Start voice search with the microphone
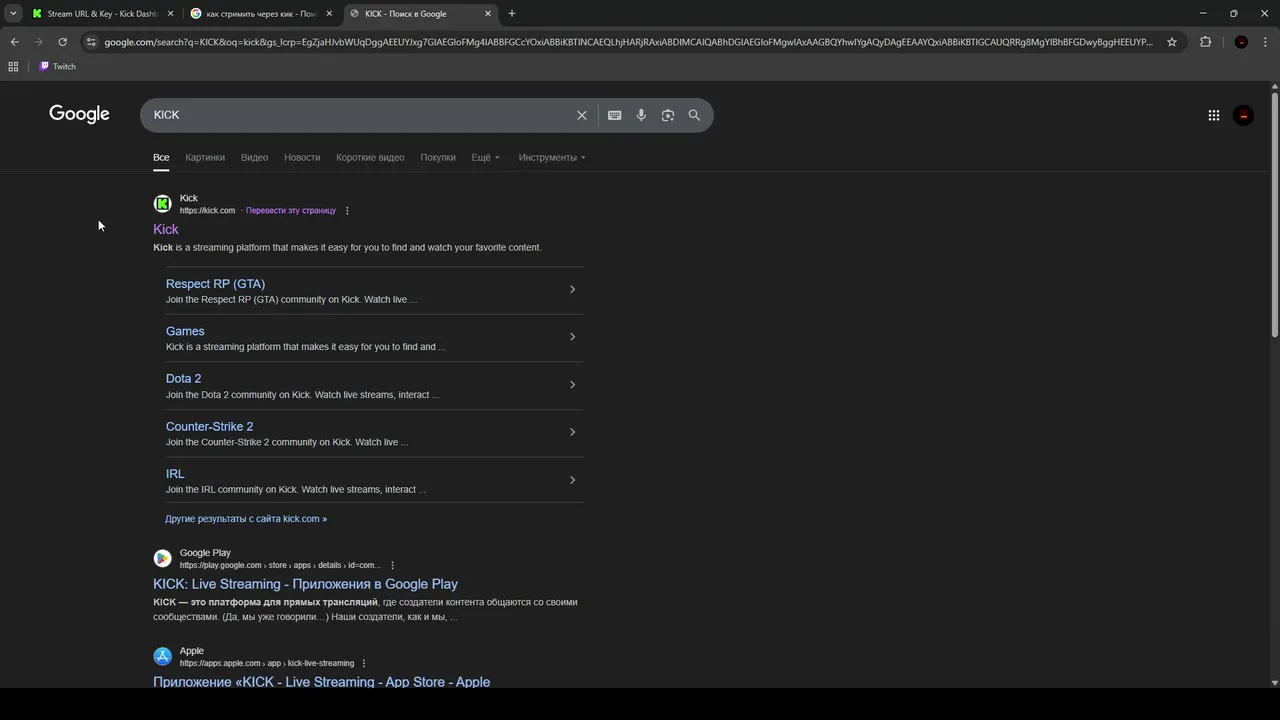The height and width of the screenshot is (720, 1280). (641, 115)
